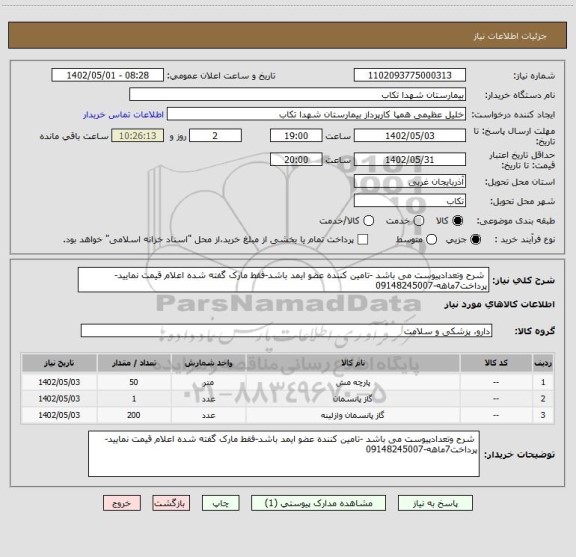Click the response deadline time 19:00 field

(296, 136)
